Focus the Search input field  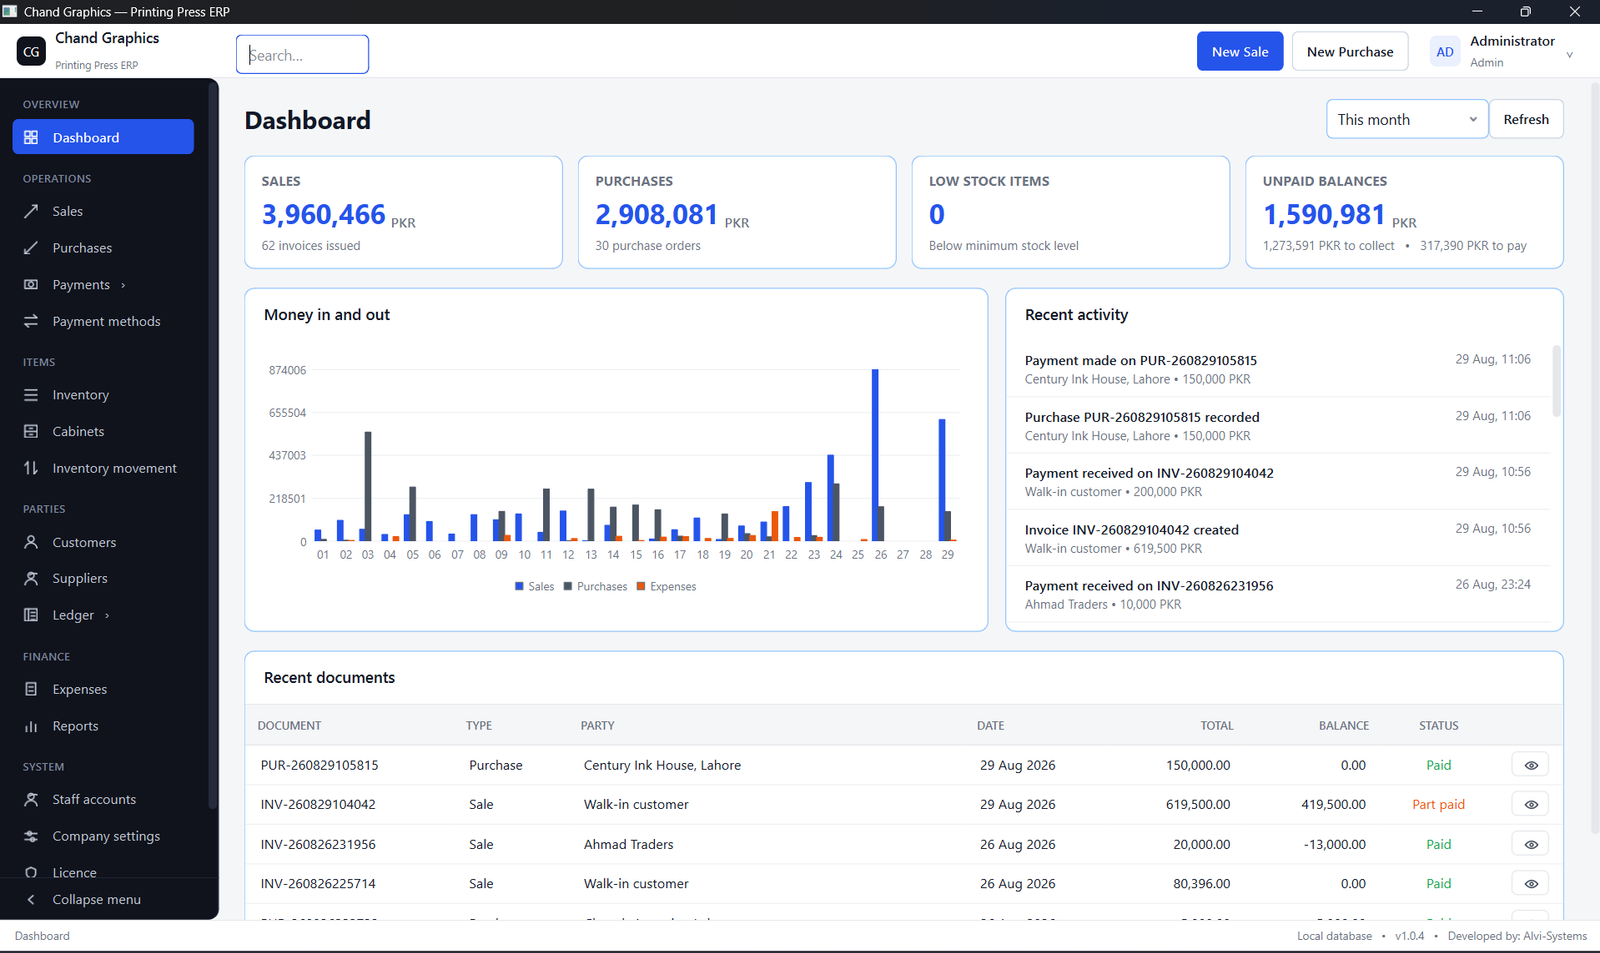click(x=303, y=54)
